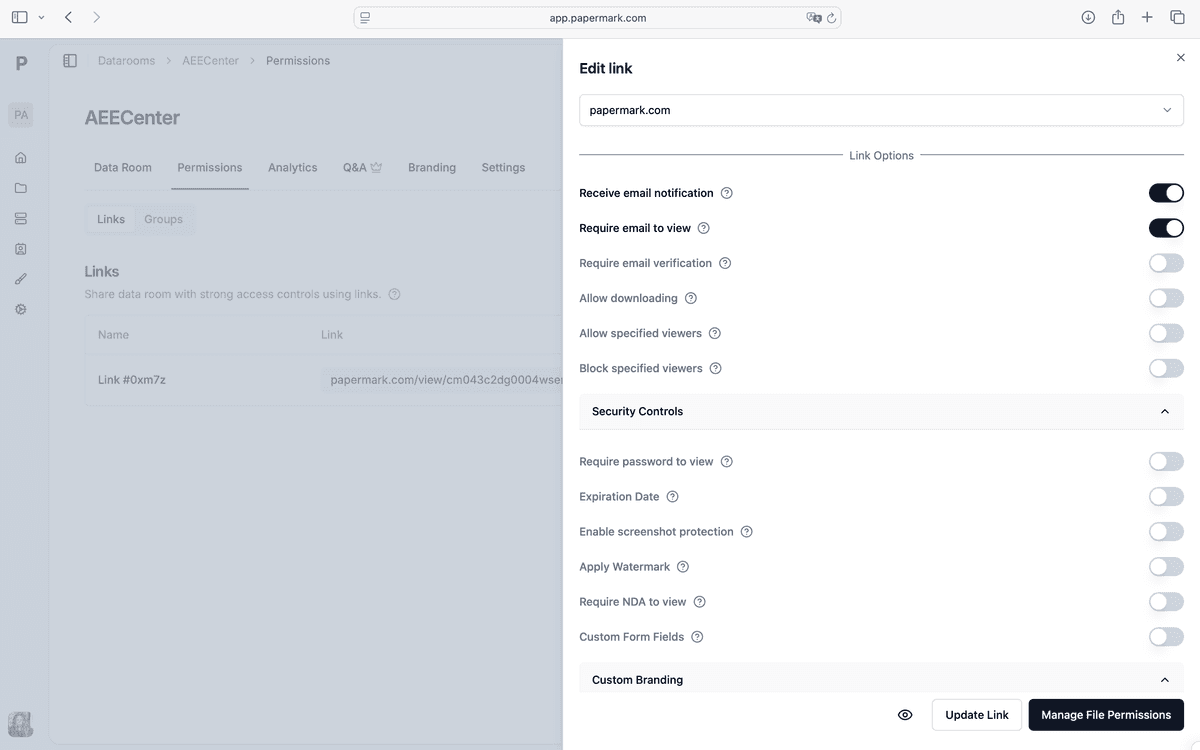
Task: Turn off Require email to view
Action: click(x=1166, y=227)
